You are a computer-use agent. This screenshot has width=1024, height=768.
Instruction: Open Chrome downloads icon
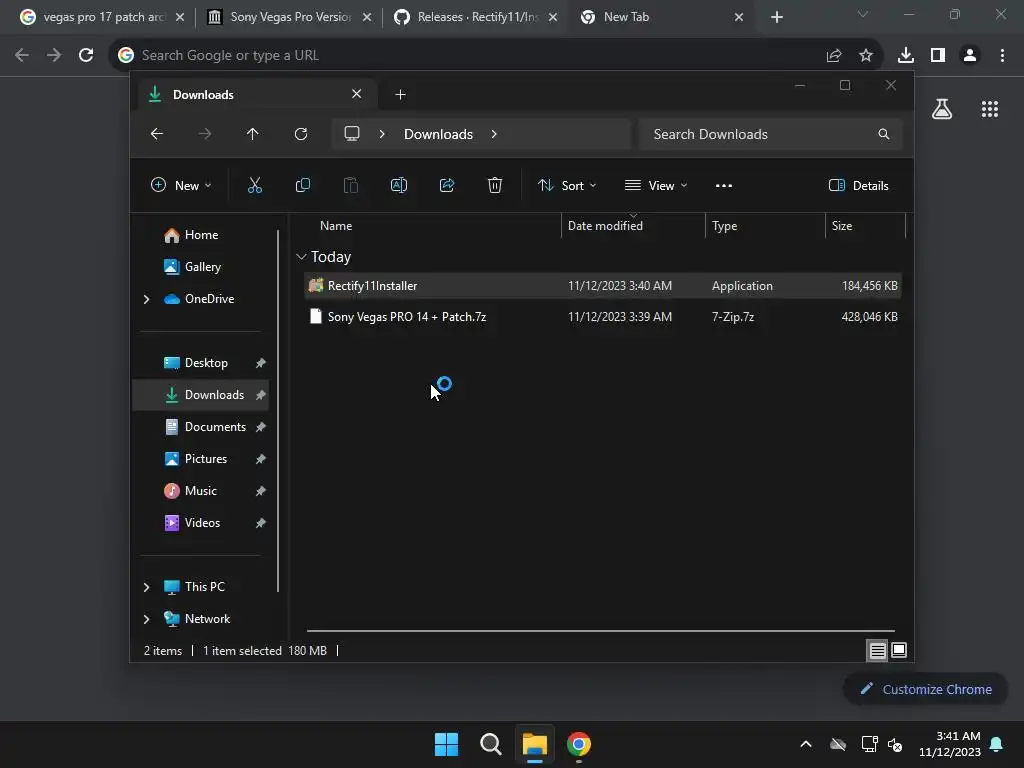pos(906,55)
